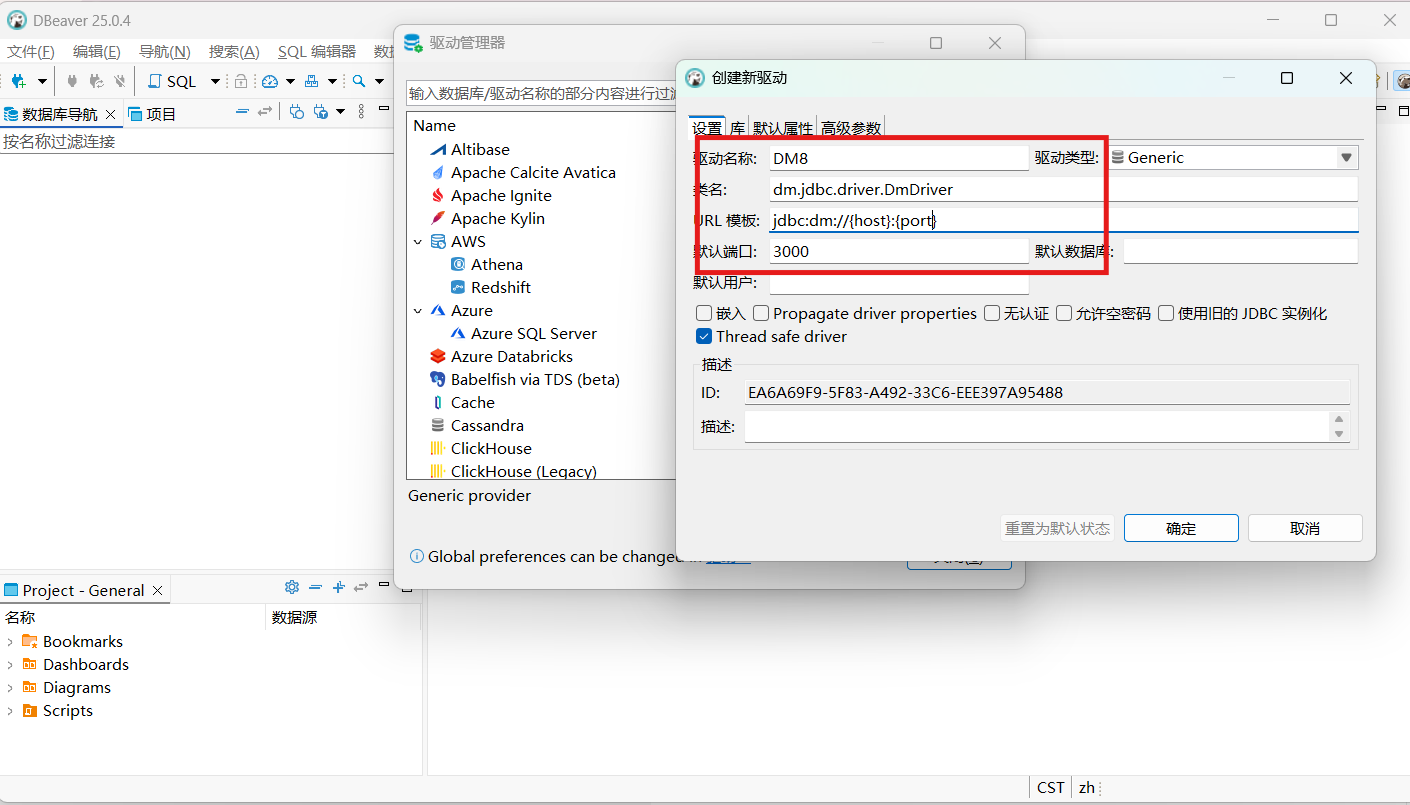Open the SQL editor dropdown arrow
The image size is (1410, 805).
214,81
